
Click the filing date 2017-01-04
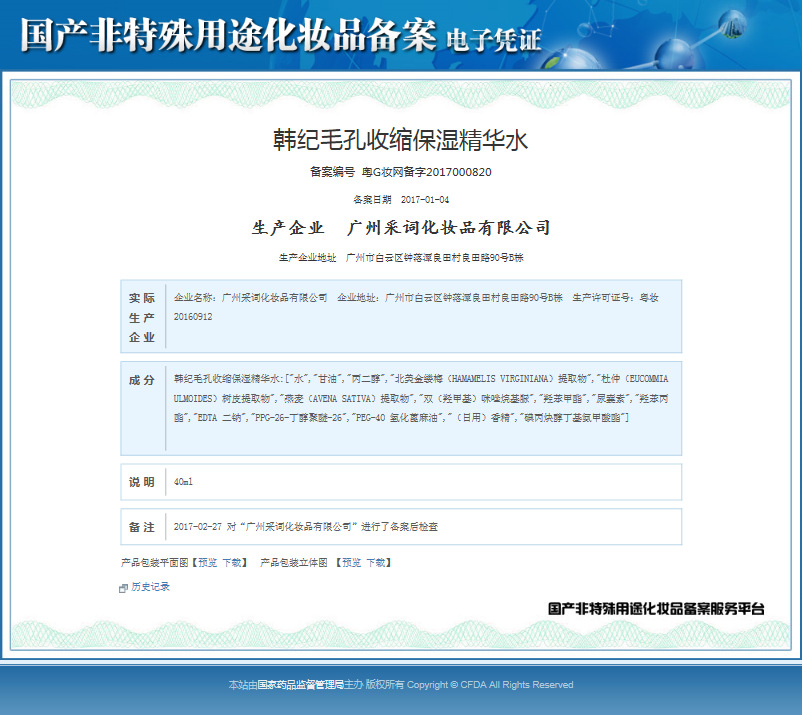425,199
